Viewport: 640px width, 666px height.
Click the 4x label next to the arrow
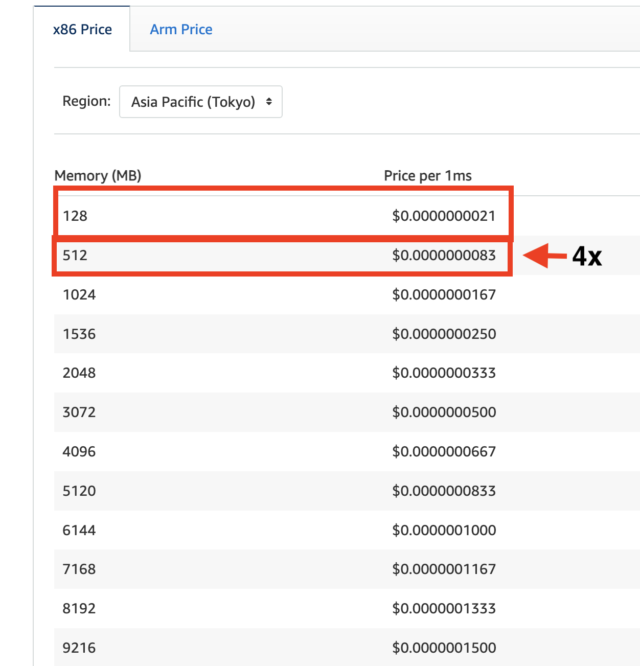click(587, 256)
